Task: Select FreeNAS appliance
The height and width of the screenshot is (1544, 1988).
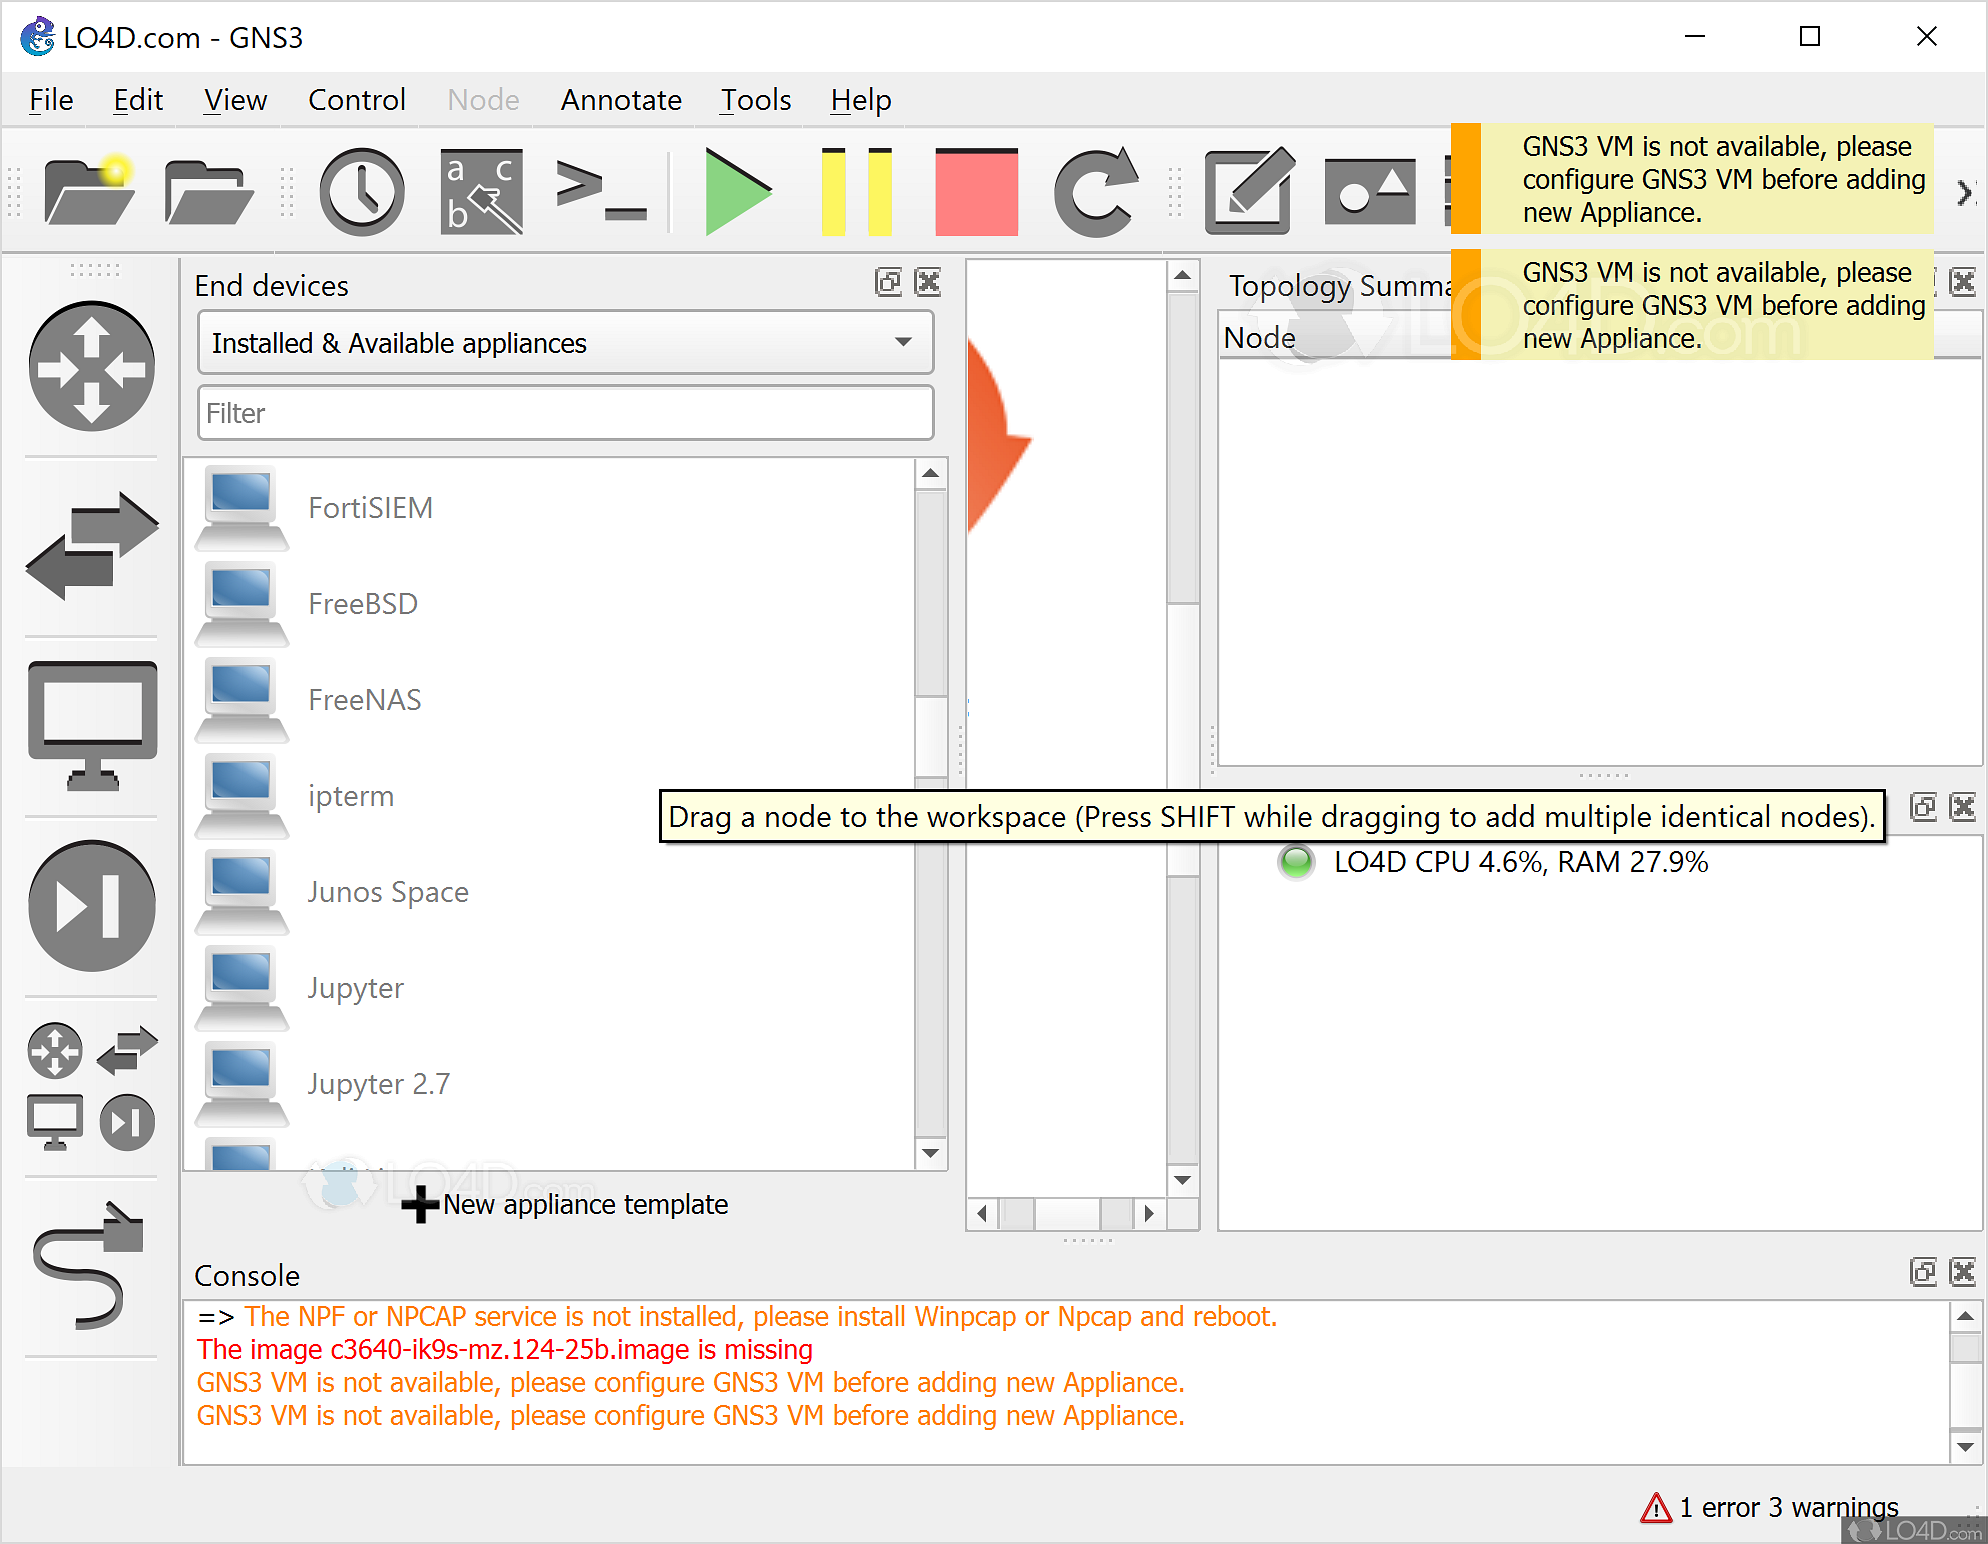Action: [x=549, y=700]
